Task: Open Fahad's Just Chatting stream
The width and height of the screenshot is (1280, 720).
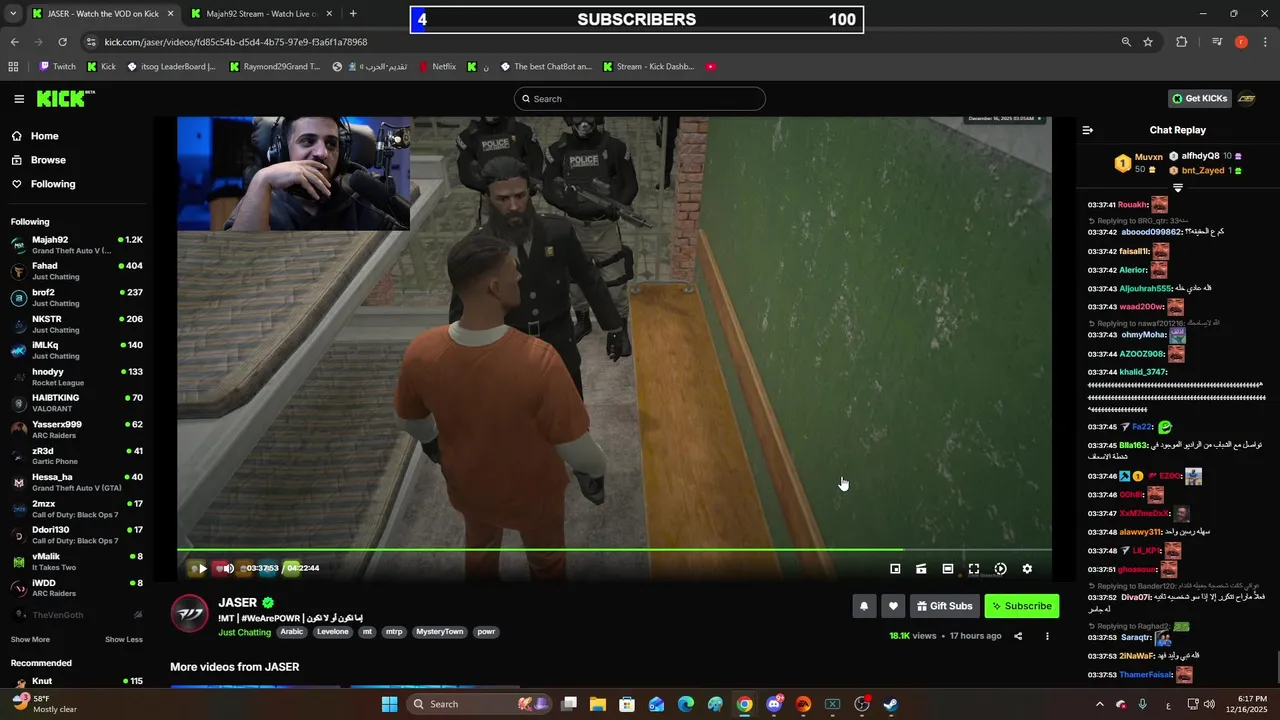Action: tap(76, 271)
